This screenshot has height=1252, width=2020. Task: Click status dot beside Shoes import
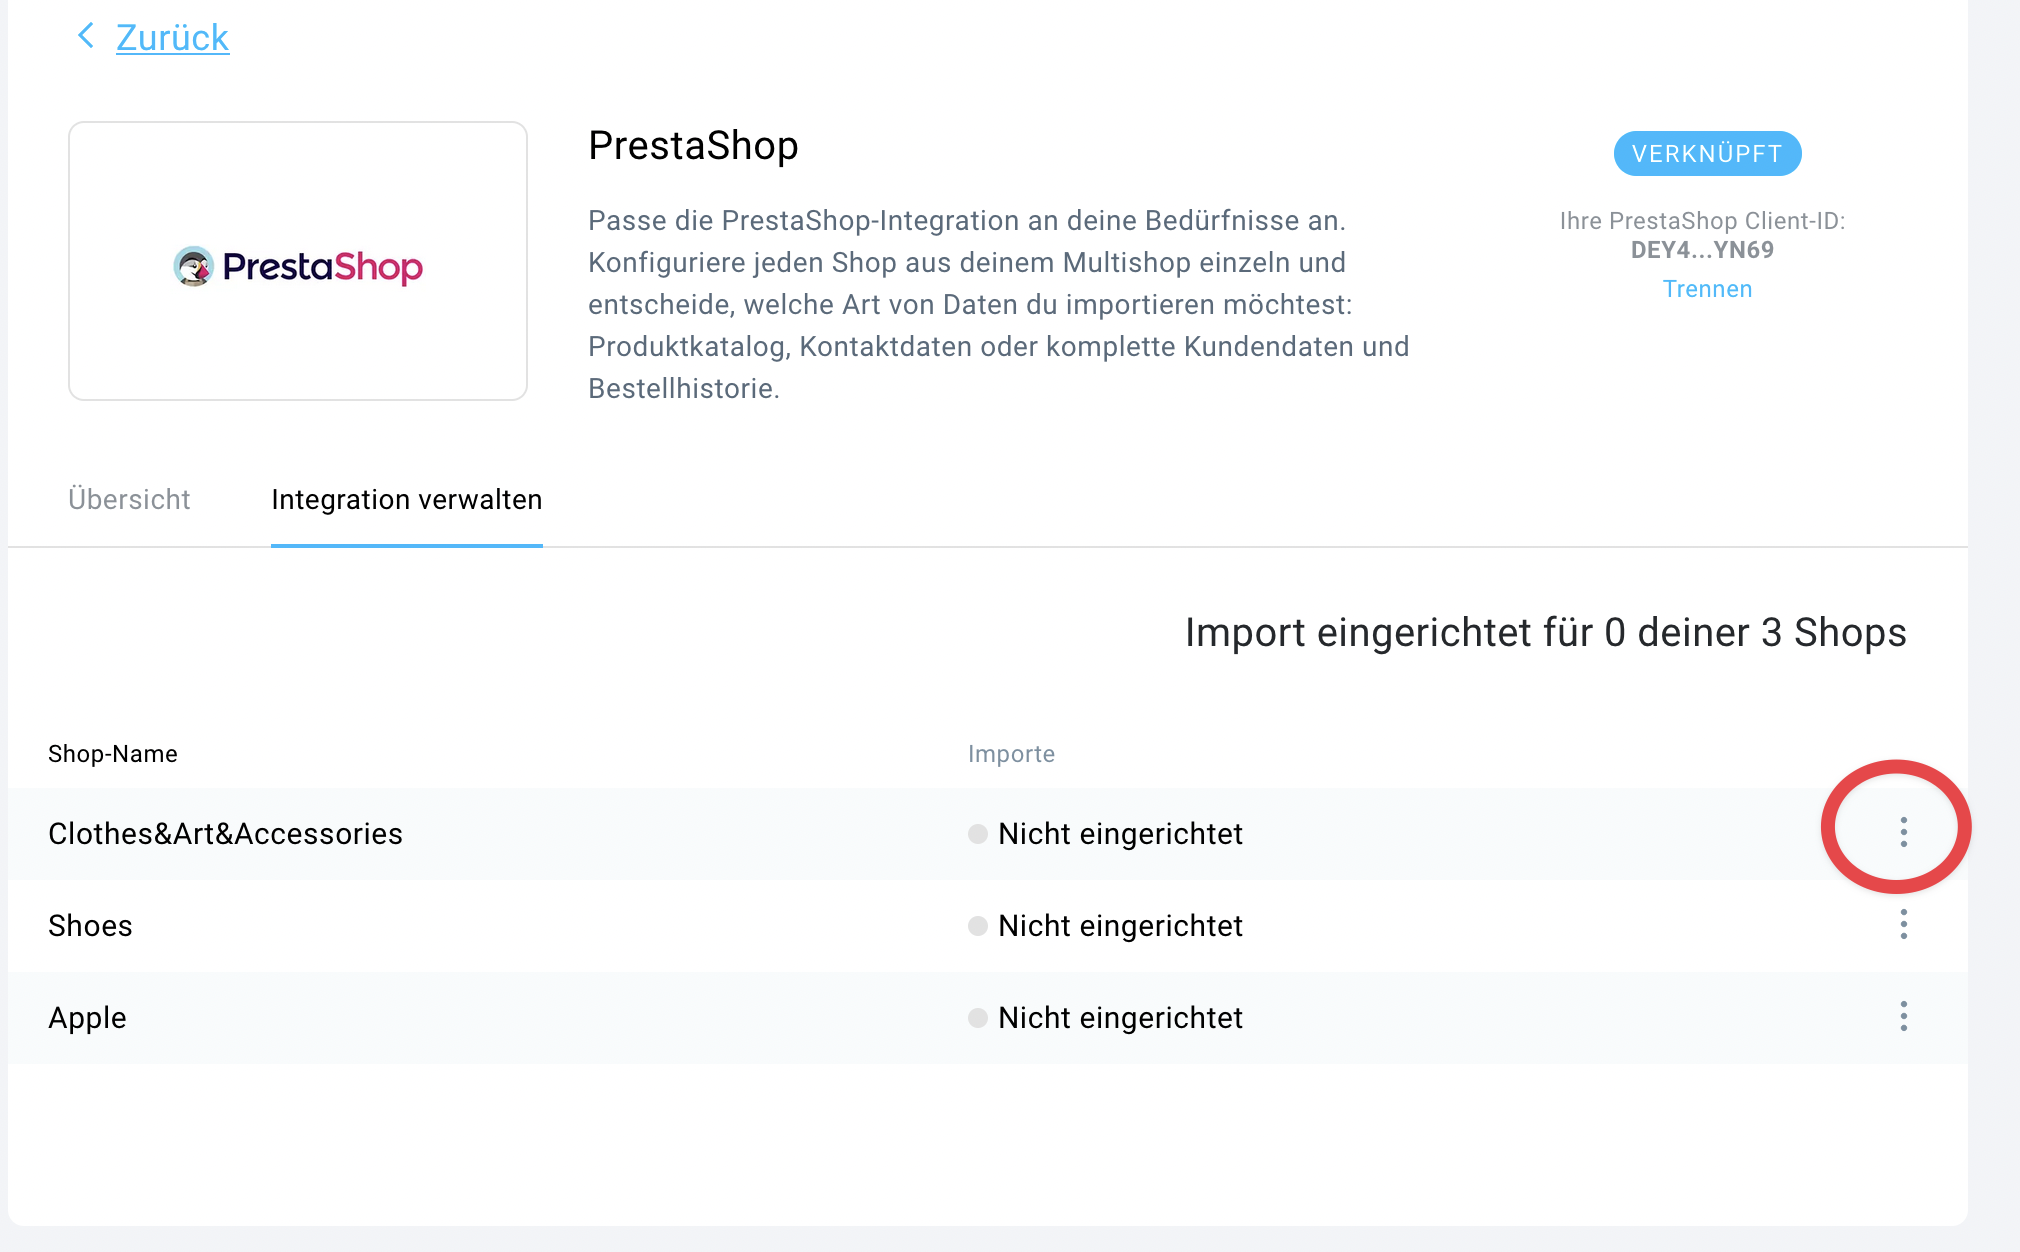pyautogui.click(x=978, y=926)
